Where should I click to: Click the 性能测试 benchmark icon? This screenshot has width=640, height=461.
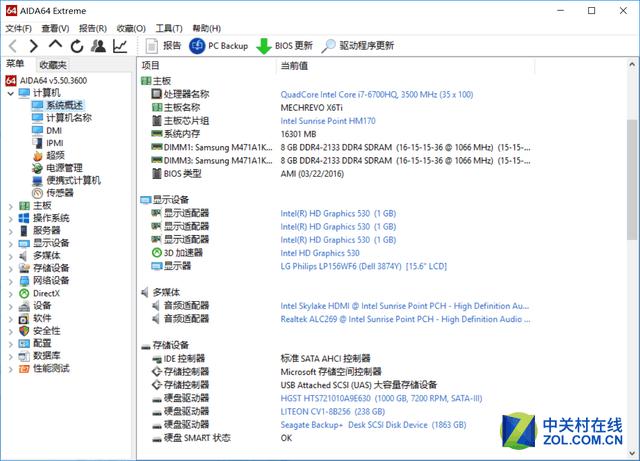click(x=24, y=369)
